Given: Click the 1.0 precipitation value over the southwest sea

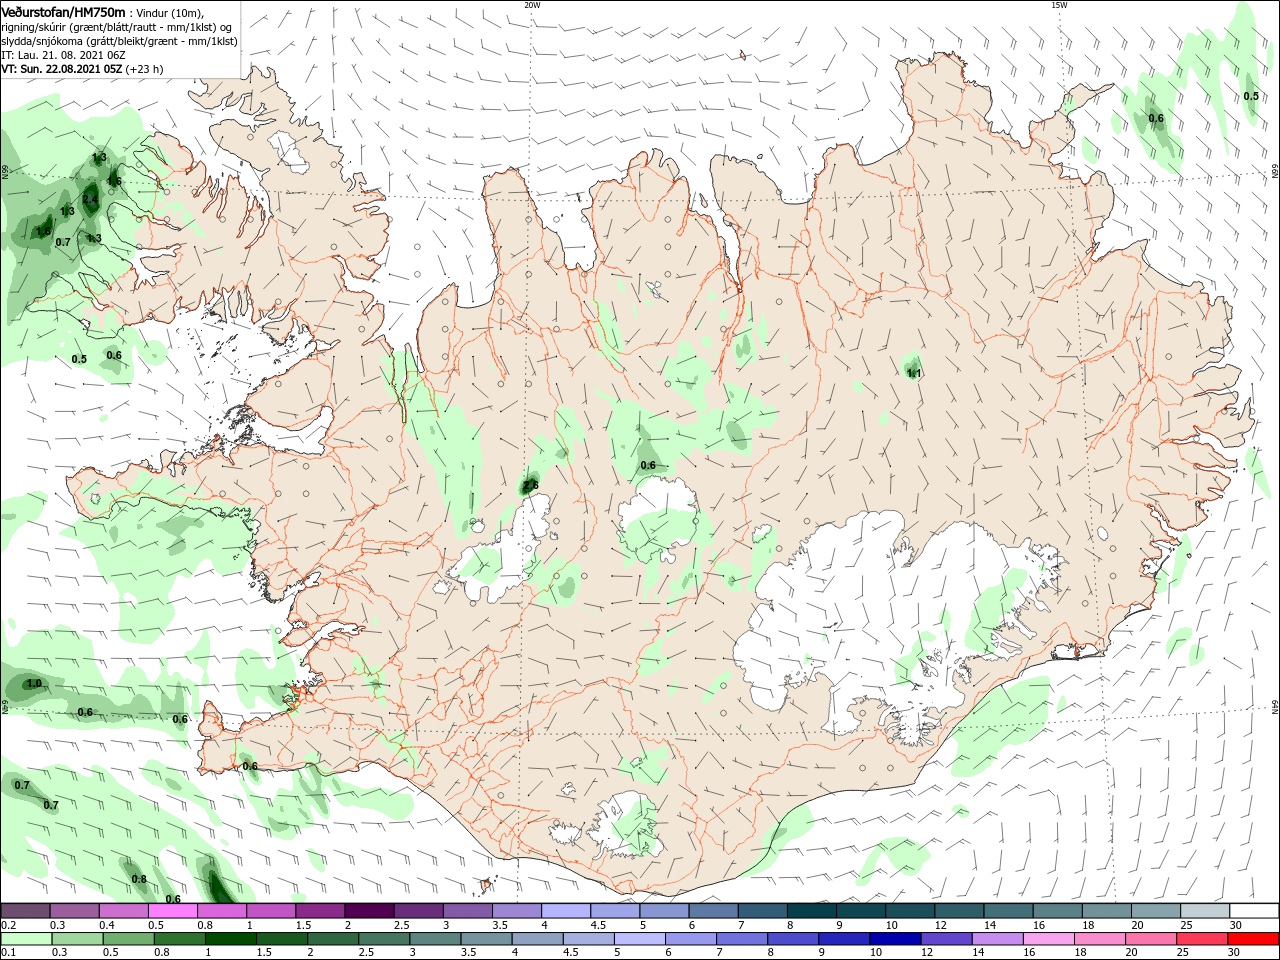Looking at the screenshot, I should point(34,684).
